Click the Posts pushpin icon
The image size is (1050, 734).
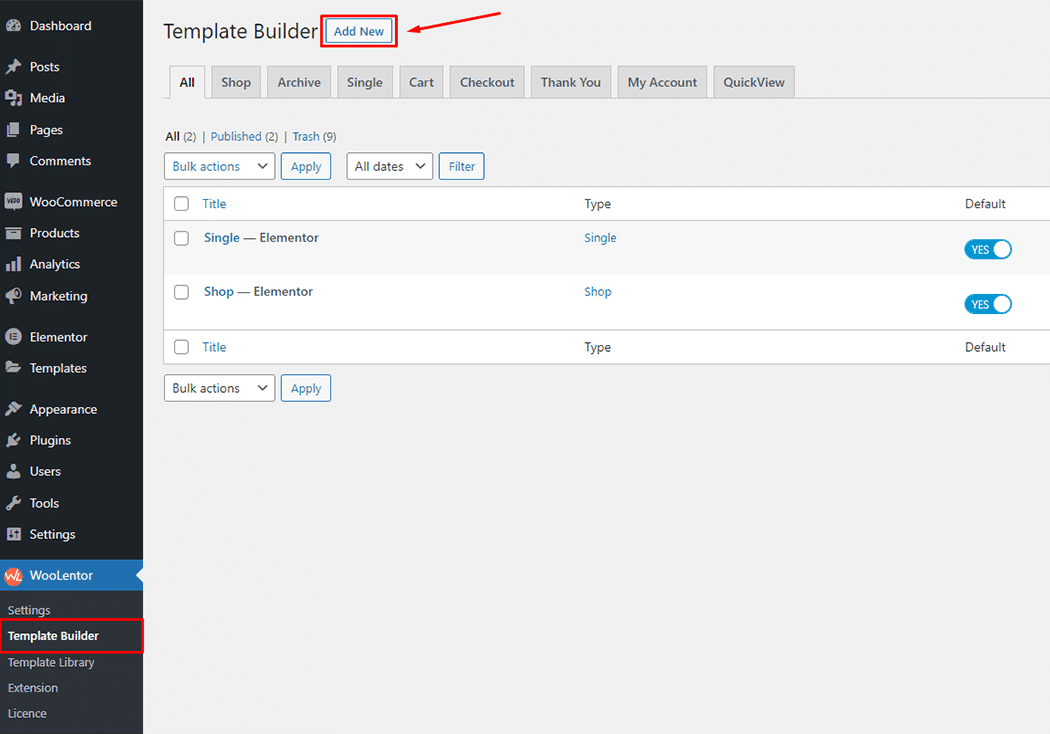(14, 67)
